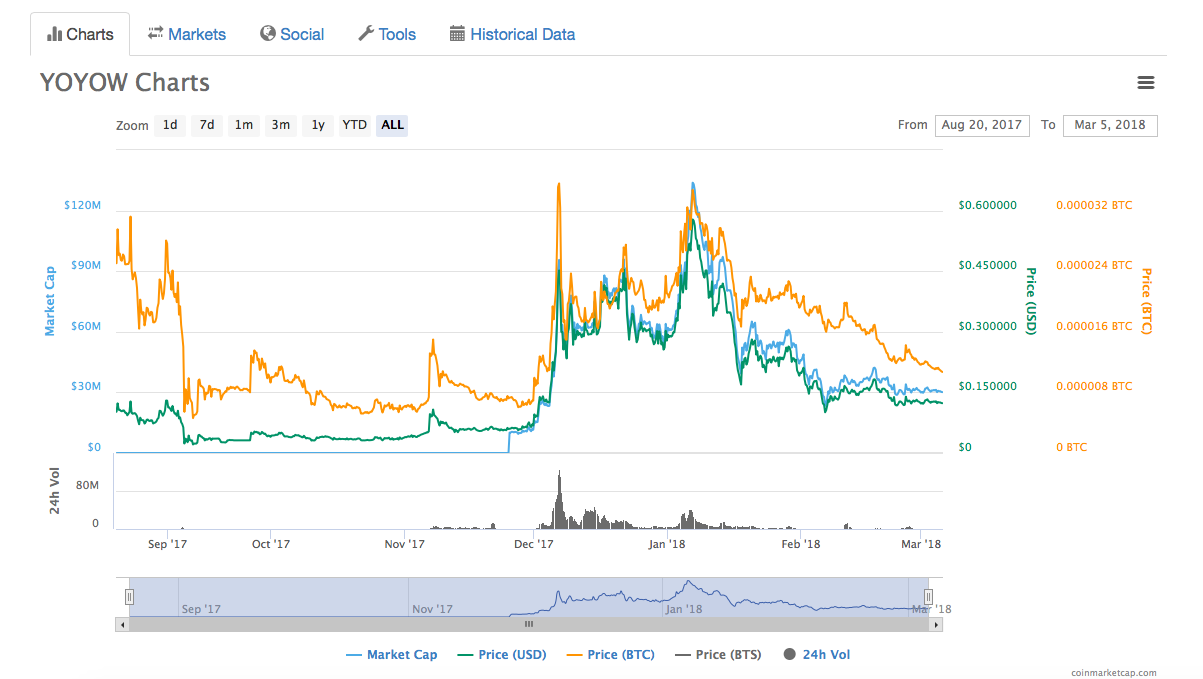Viewport: 1203px width, 679px height.
Task: Click the $30M market cap axis label
Action: point(85,386)
